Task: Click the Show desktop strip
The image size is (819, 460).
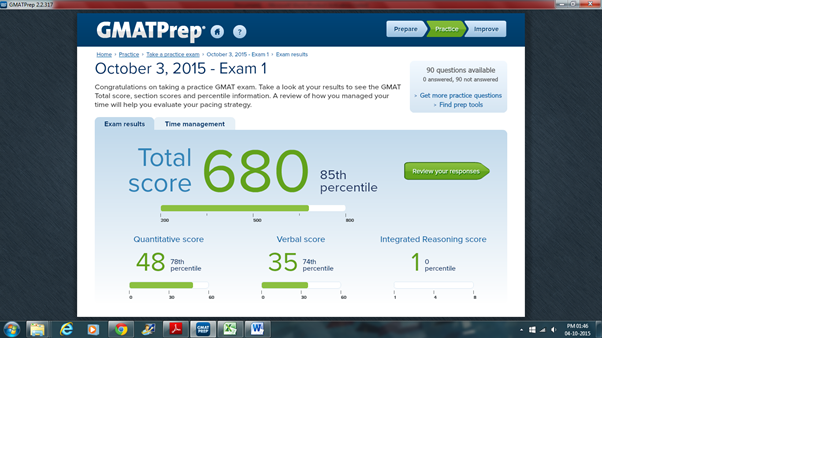Action: [599, 329]
